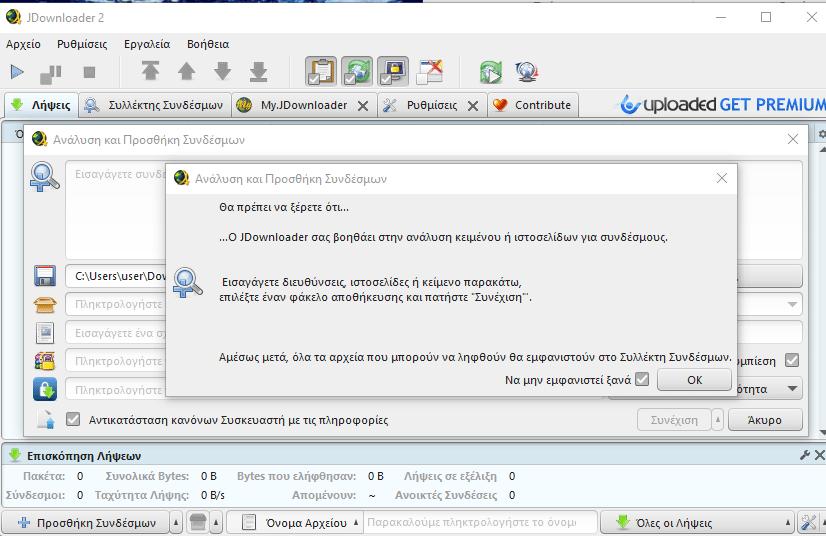Close the Ρυθμίσεις tab

click(473, 106)
